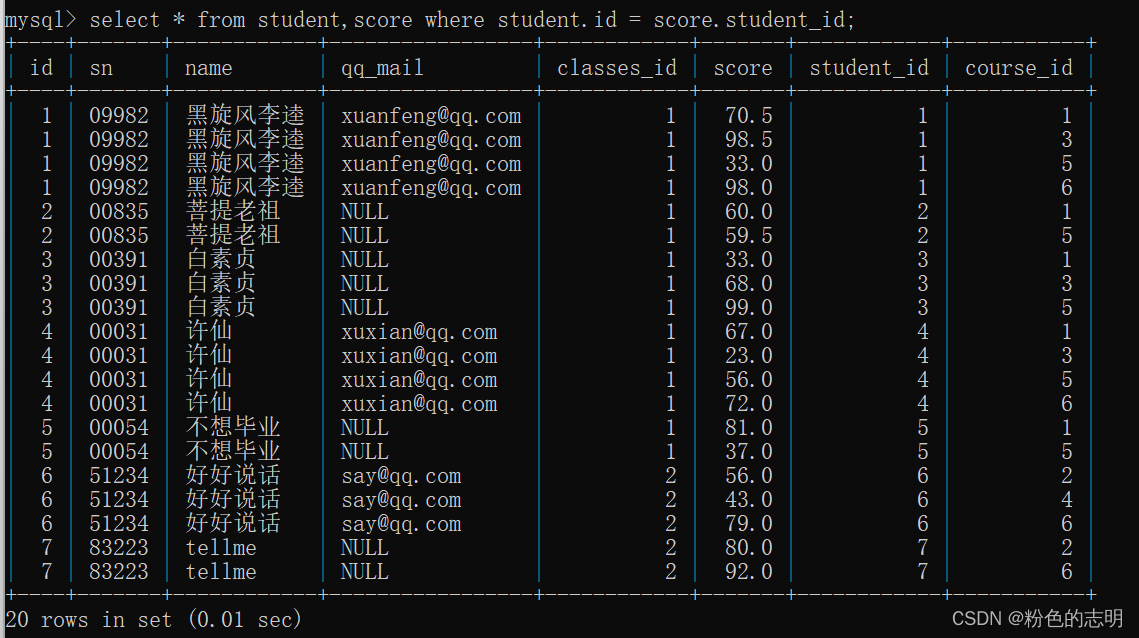Click the score value 99.0
This screenshot has width=1139, height=638.
click(748, 307)
